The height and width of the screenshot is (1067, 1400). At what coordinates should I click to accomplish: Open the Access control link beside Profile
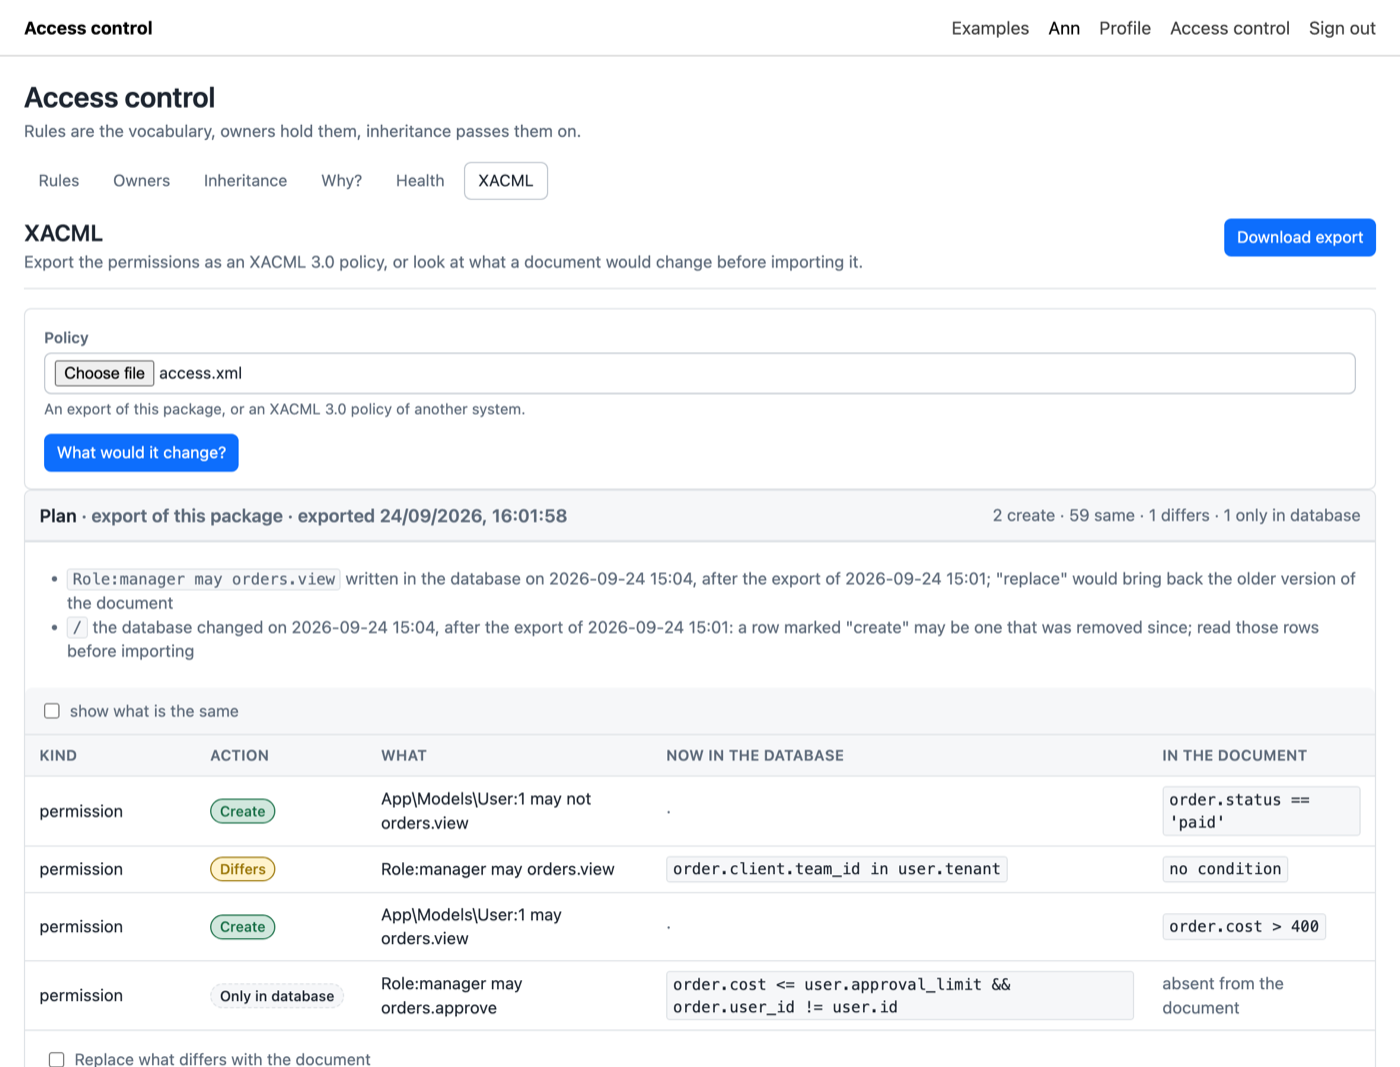click(1230, 28)
